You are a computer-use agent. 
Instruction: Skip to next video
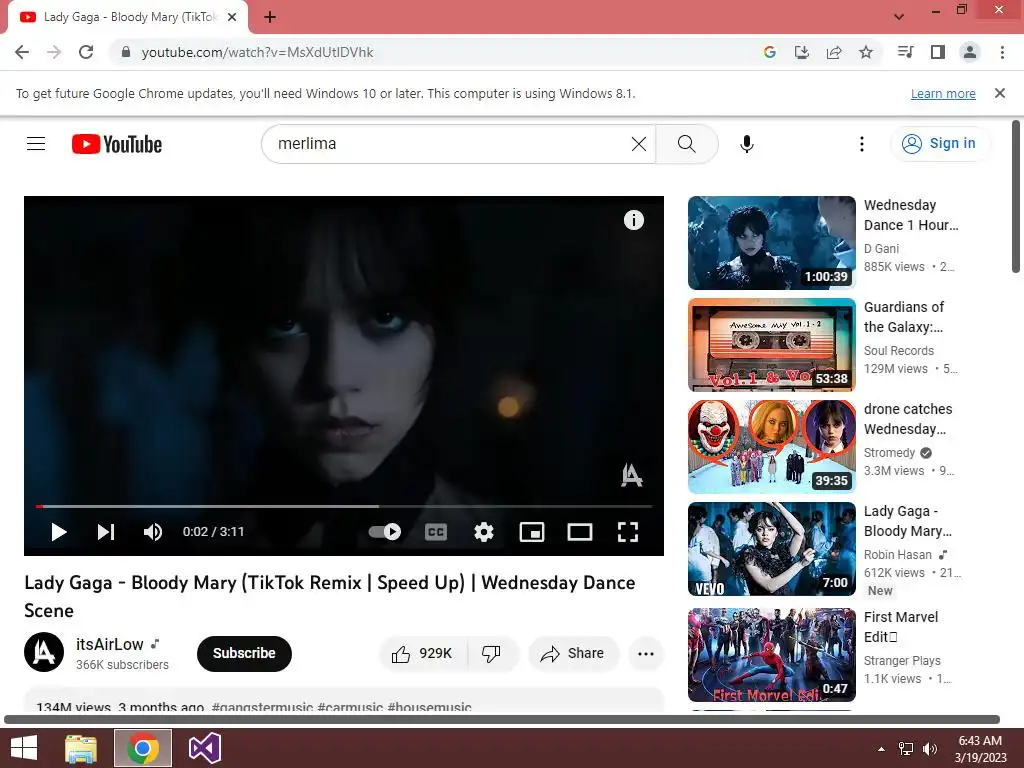point(106,532)
